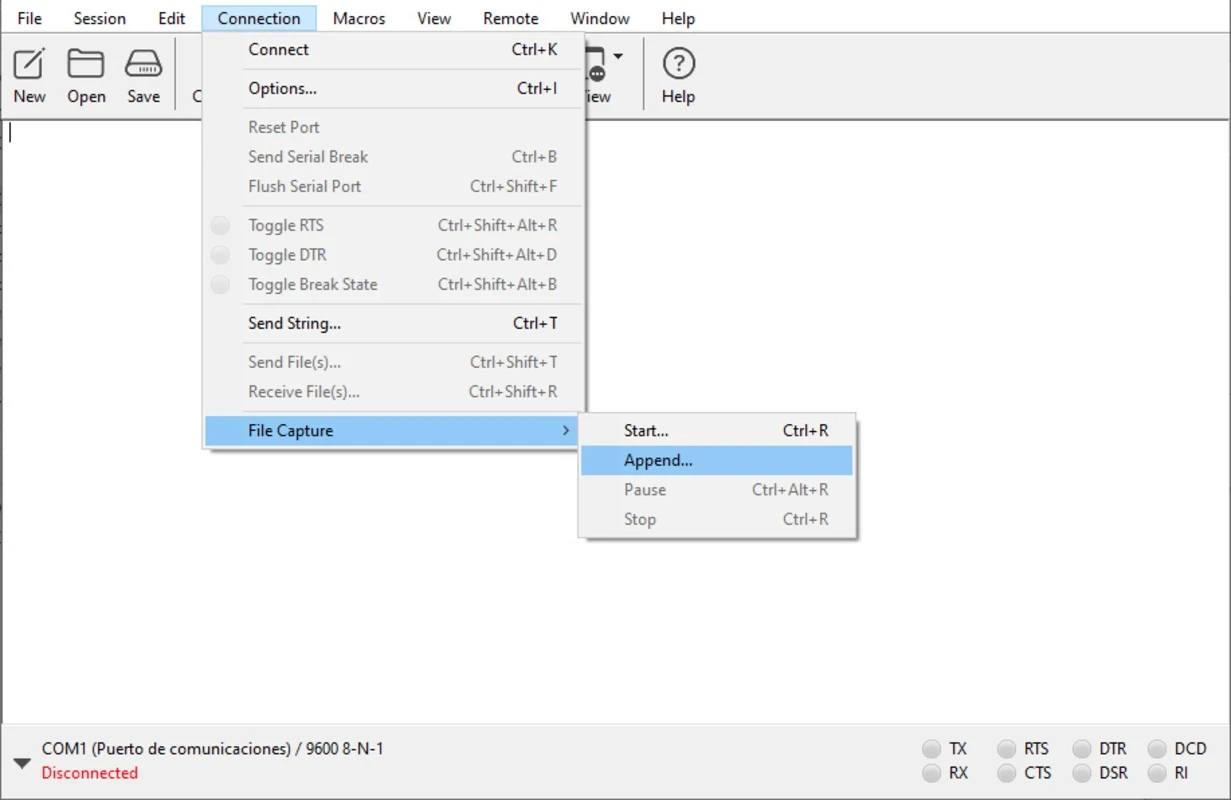Click the RX status indicator light
The height and width of the screenshot is (800, 1231).
coord(932,773)
